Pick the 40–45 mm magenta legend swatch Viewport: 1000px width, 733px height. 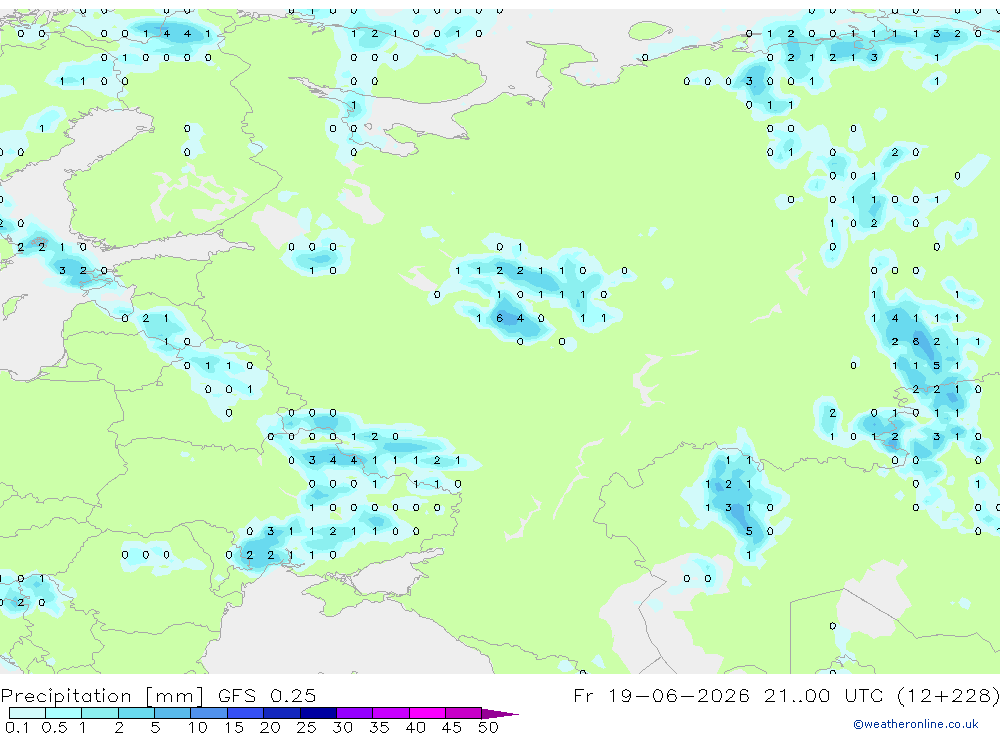click(427, 713)
